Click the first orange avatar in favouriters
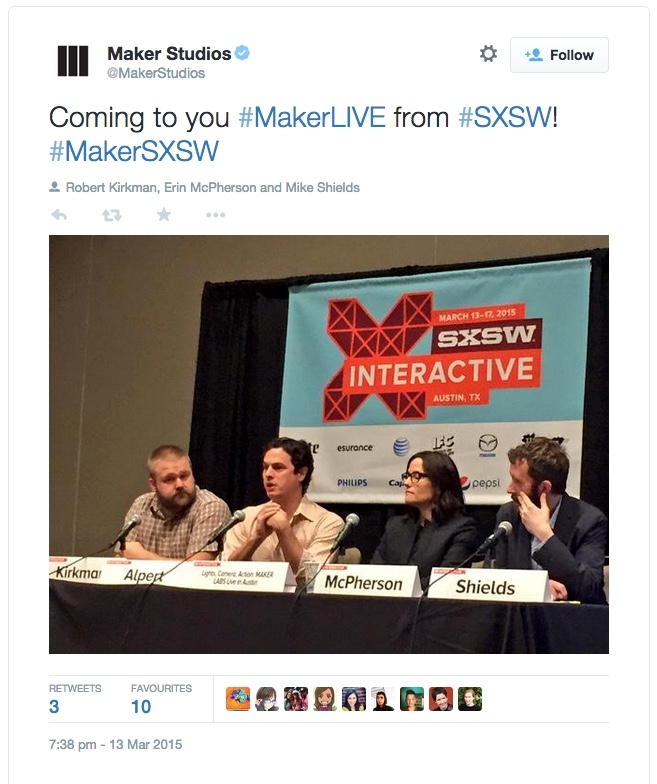 click(x=238, y=698)
